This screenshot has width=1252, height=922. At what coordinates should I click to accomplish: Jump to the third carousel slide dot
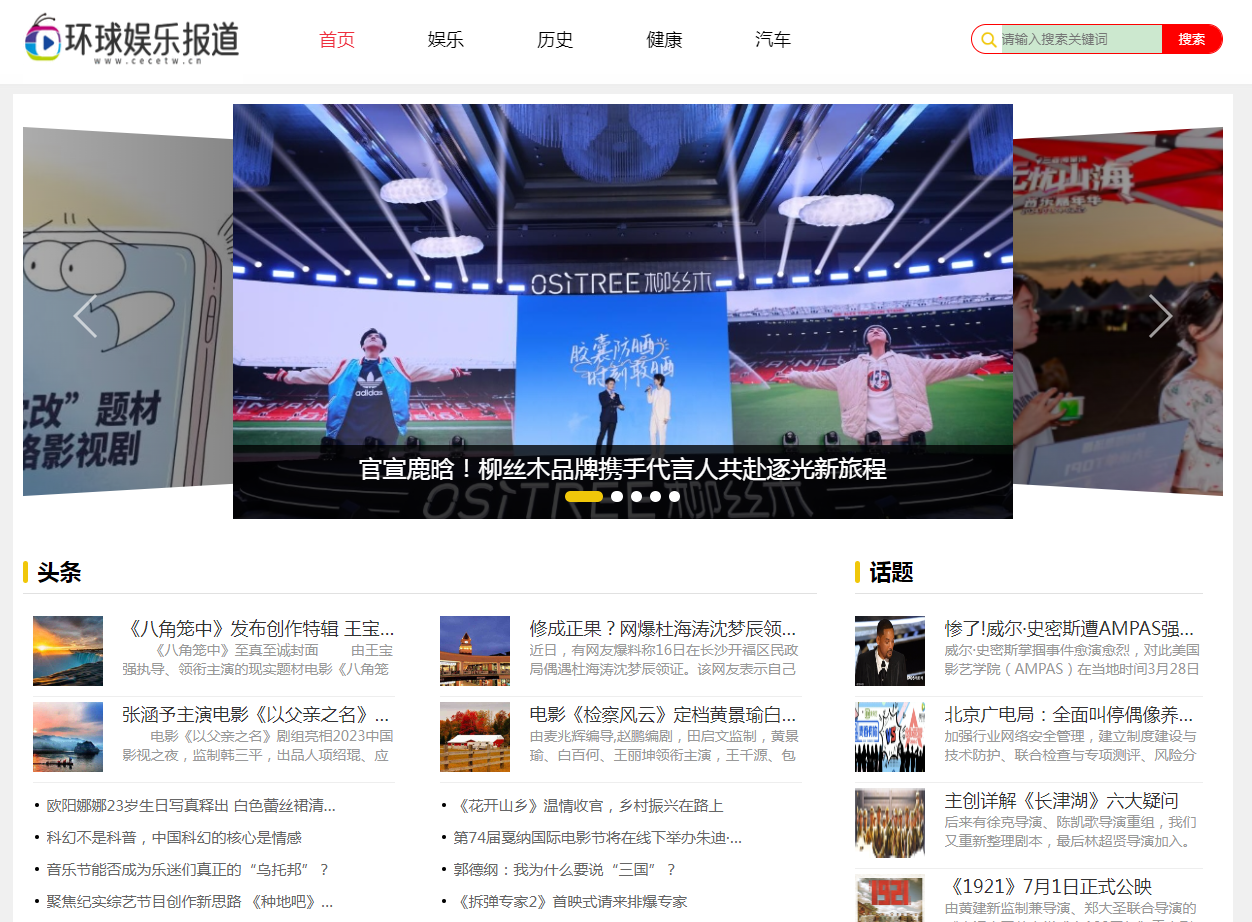click(636, 496)
